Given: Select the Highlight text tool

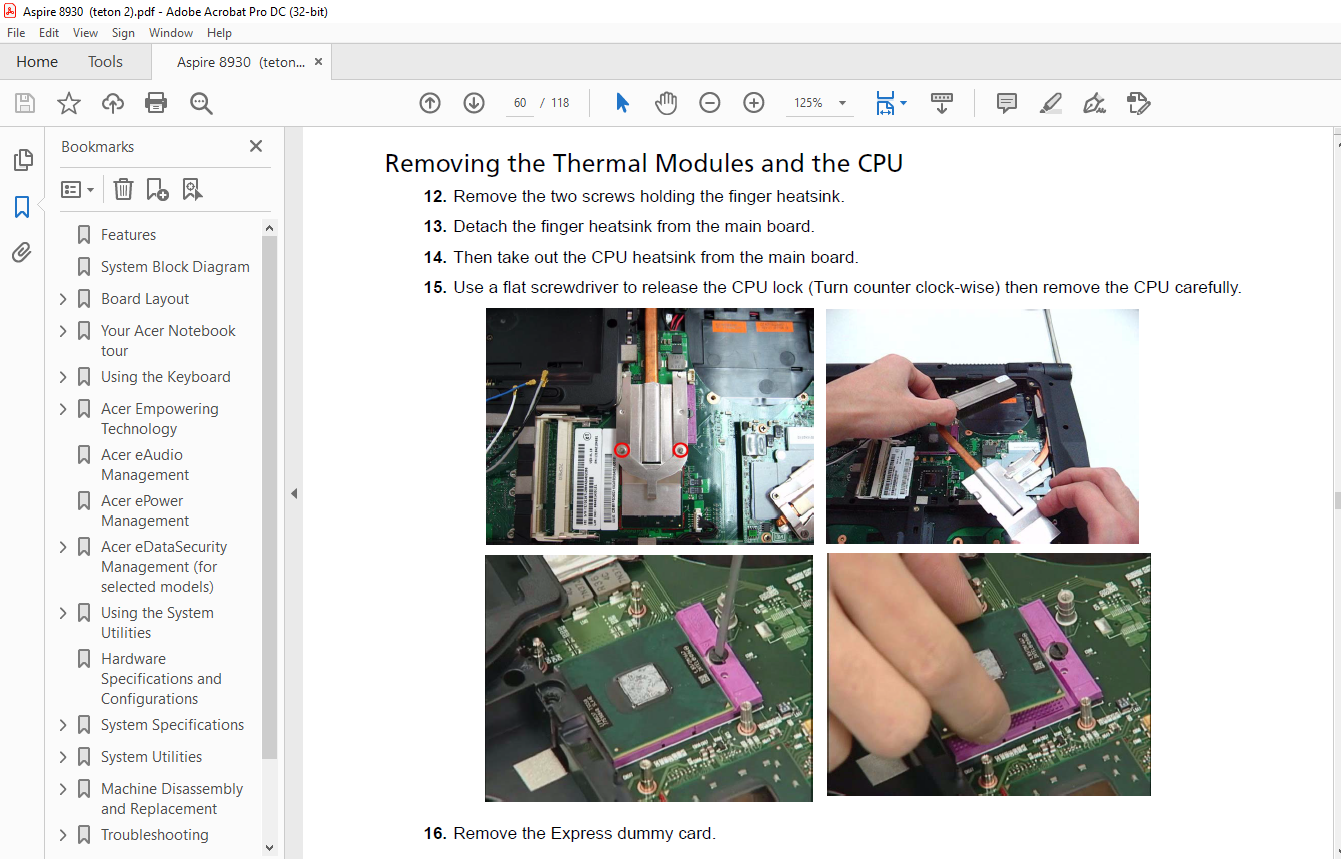Looking at the screenshot, I should coord(1051,103).
